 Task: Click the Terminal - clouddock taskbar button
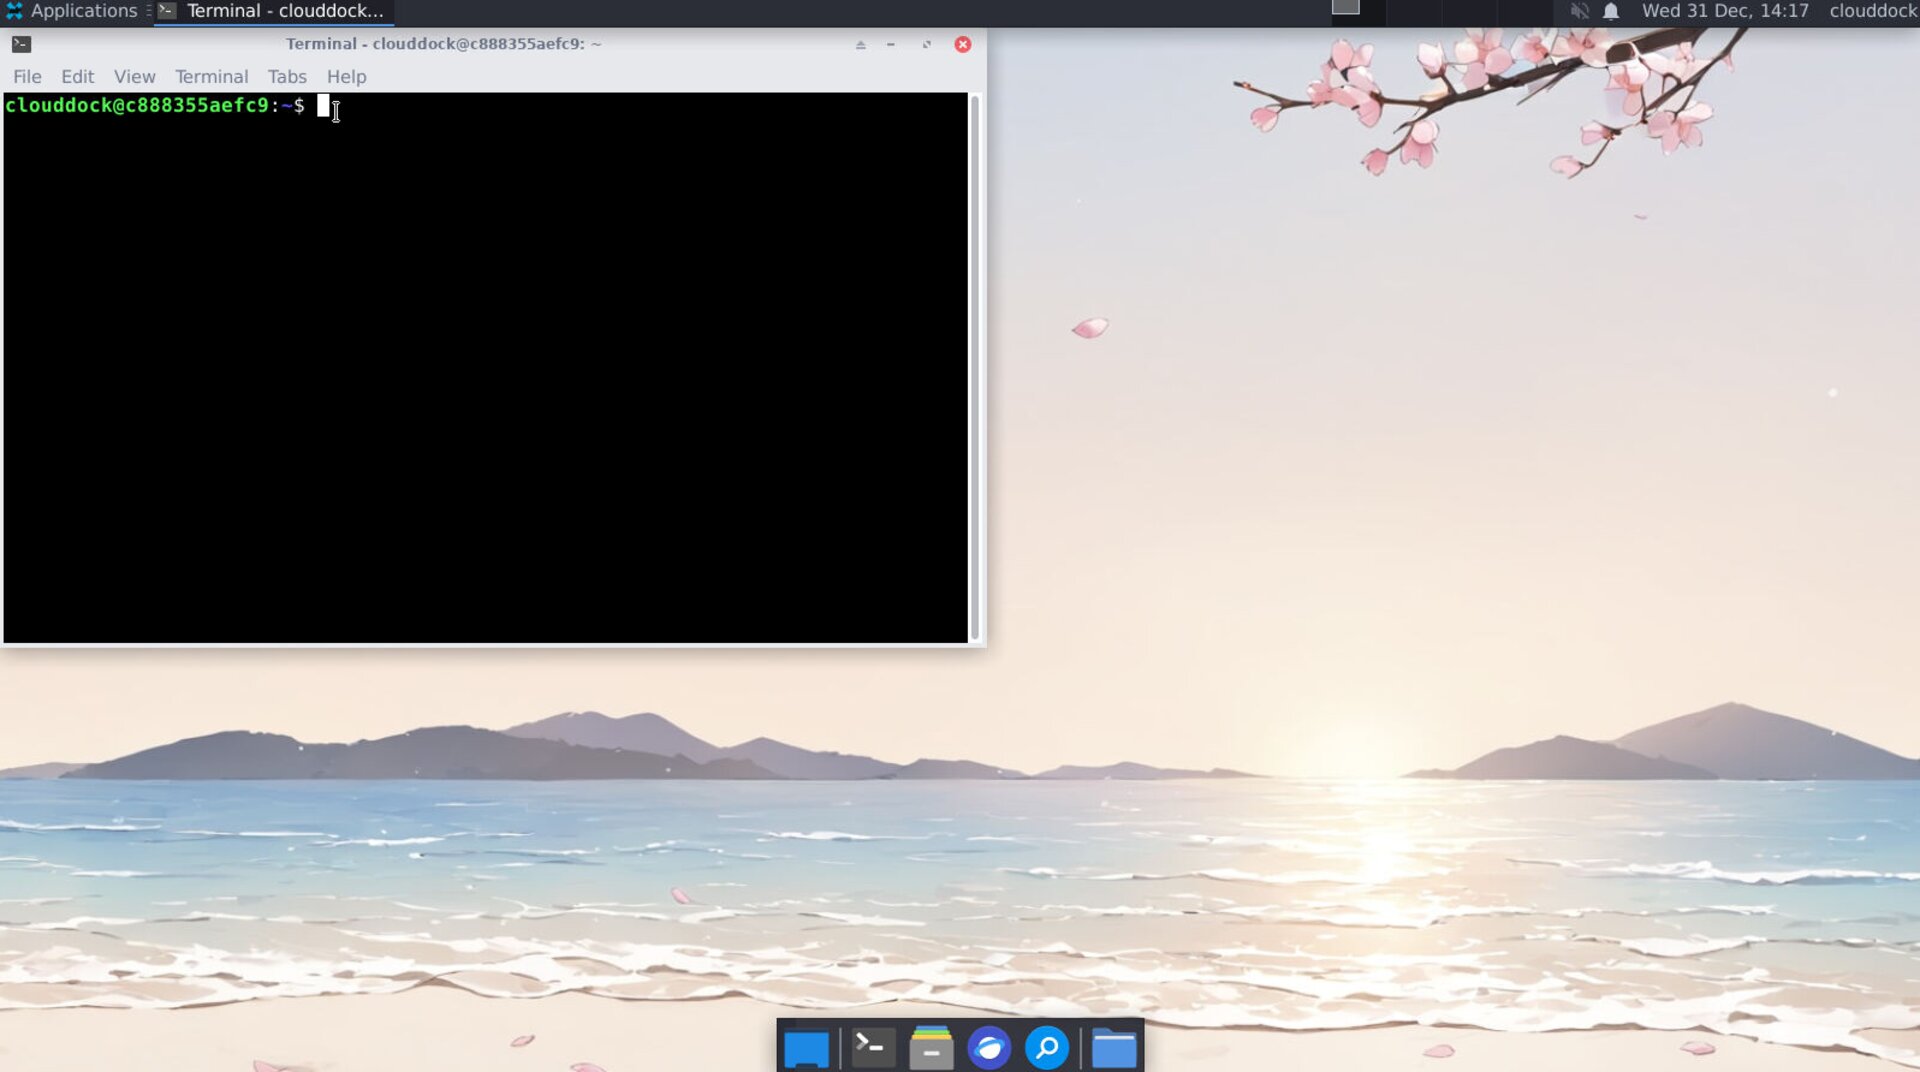tap(273, 11)
